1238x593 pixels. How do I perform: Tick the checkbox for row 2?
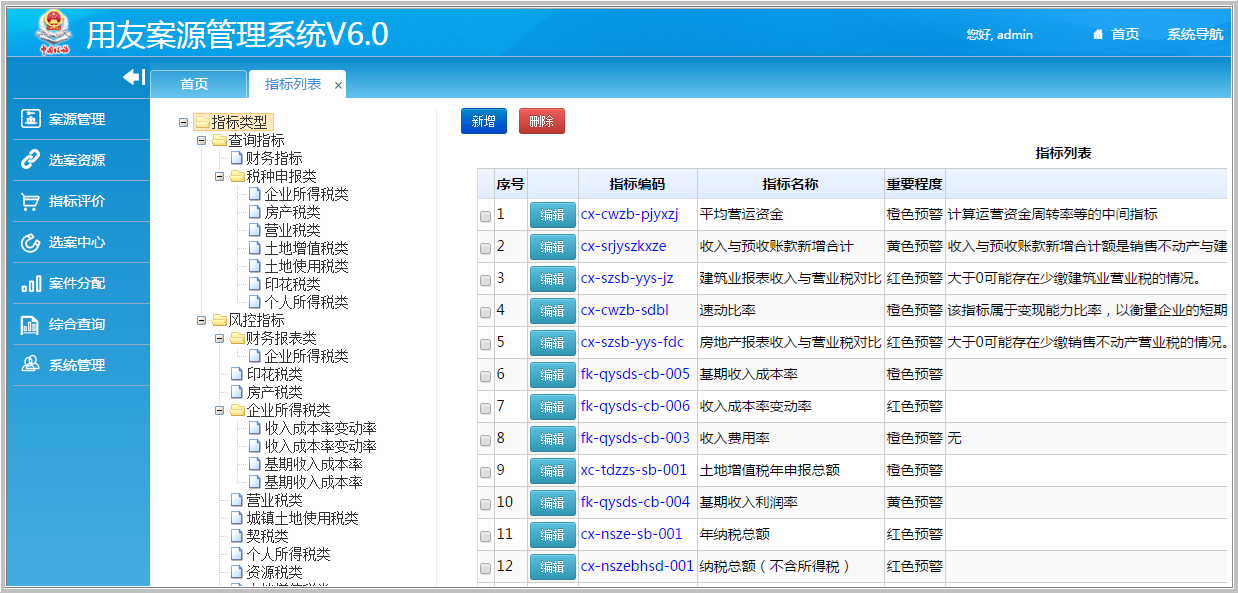tap(486, 248)
